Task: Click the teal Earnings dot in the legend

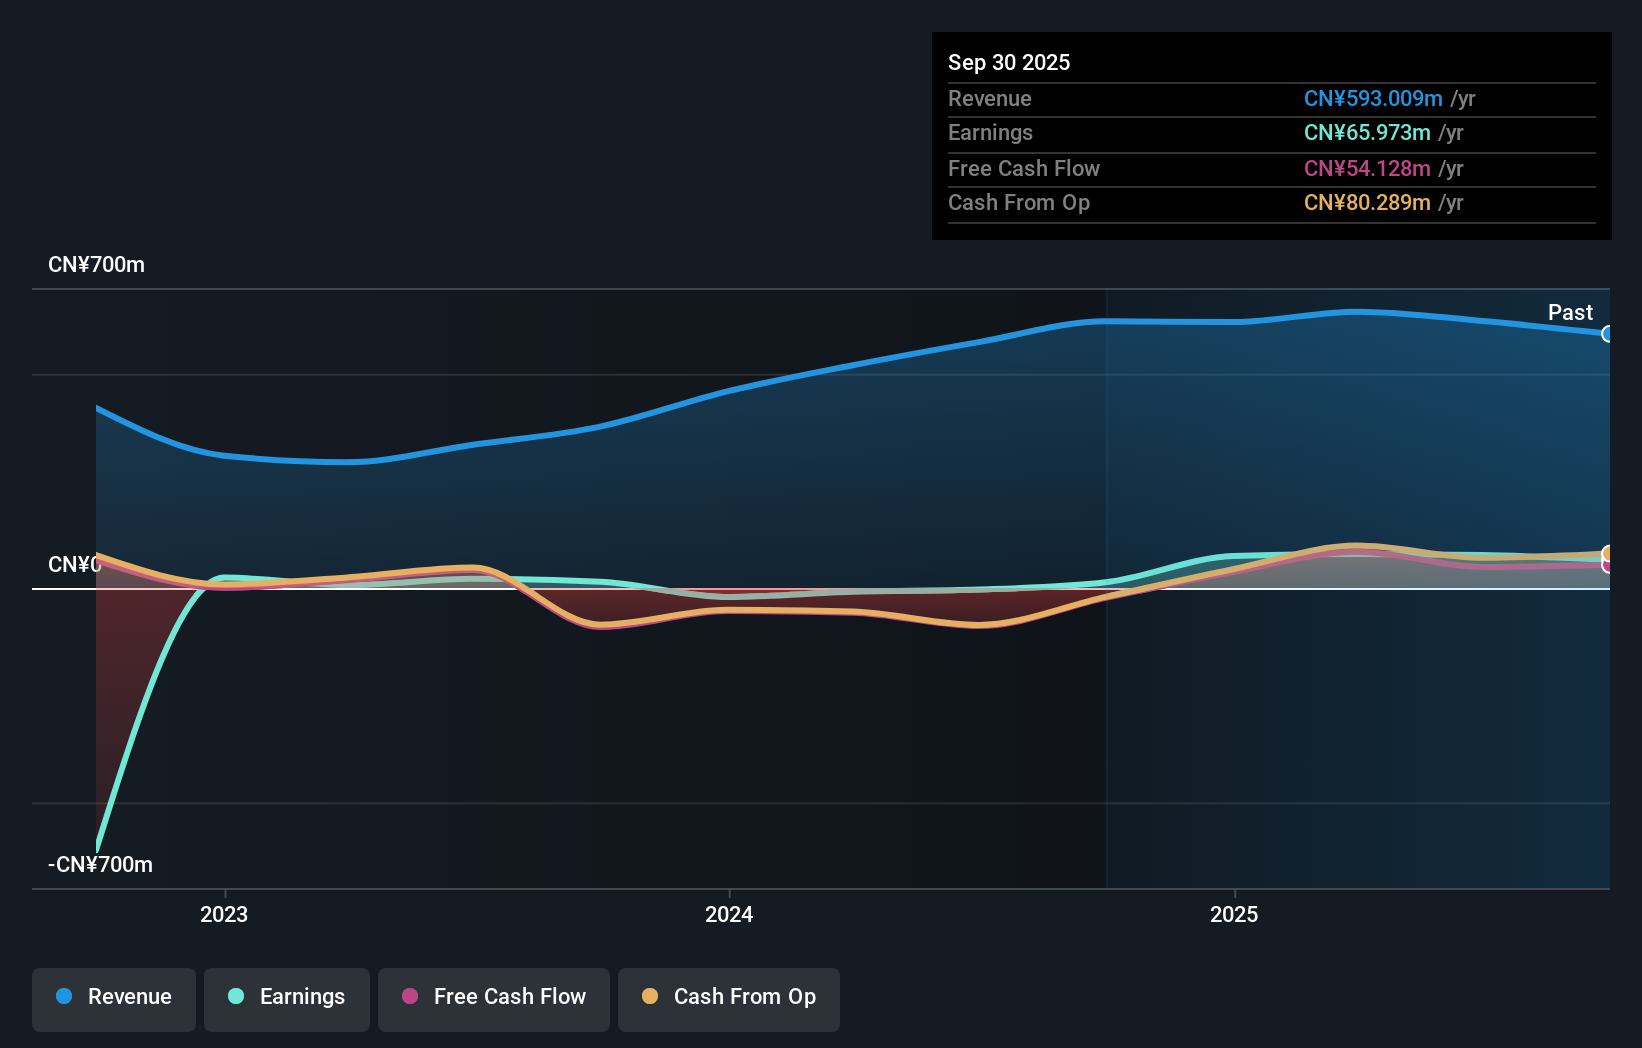Action: 234,997
